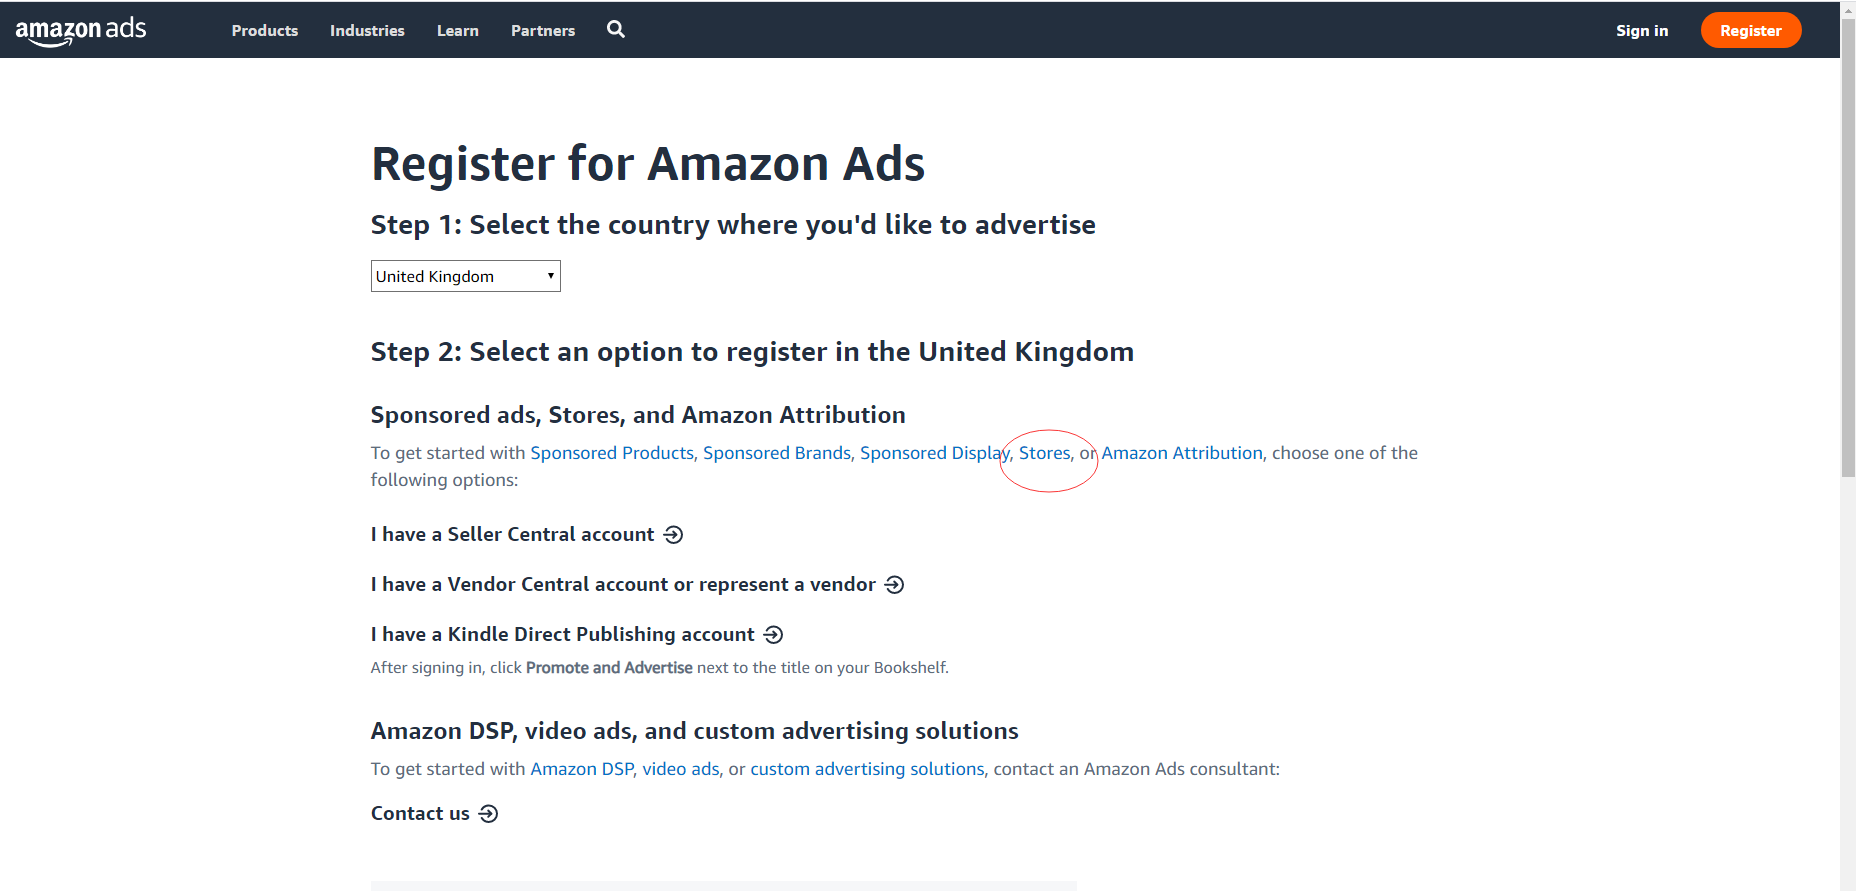Viewport: 1856px width, 891px height.
Task: Click the Sign in link
Action: [x=1642, y=31]
